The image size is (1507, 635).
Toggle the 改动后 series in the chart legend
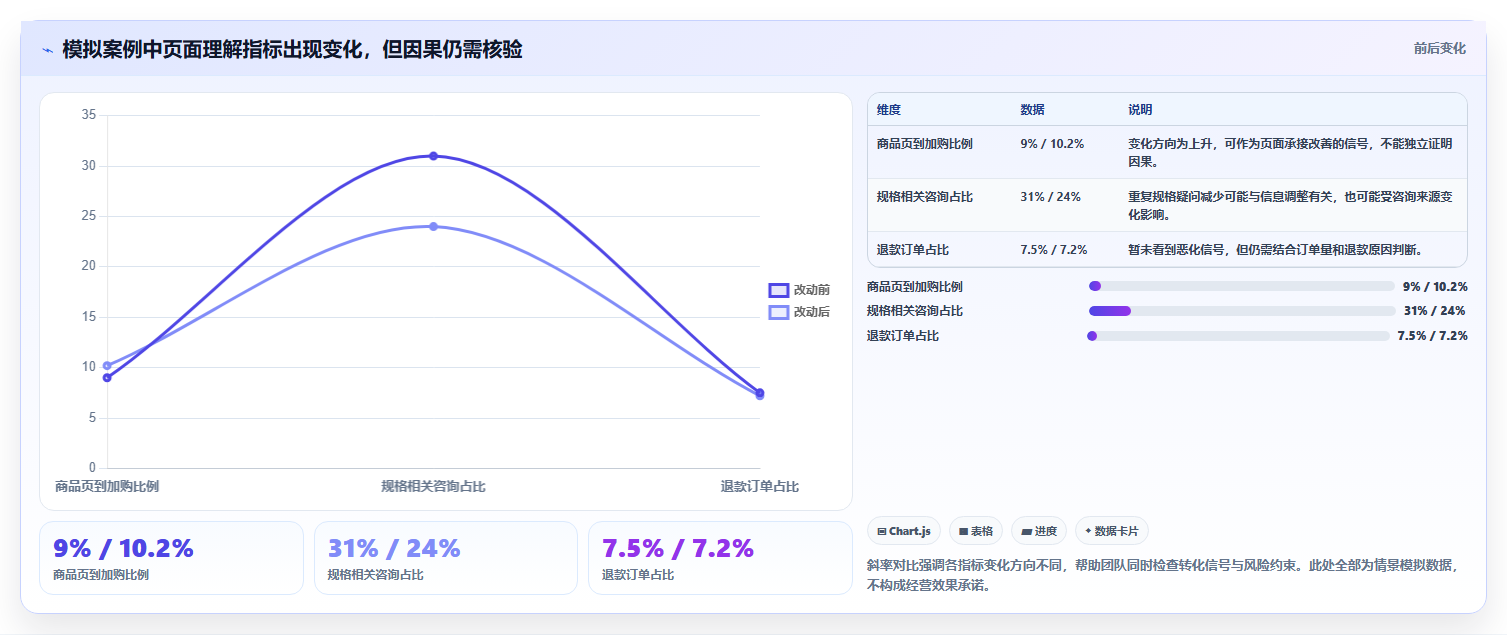coord(799,312)
